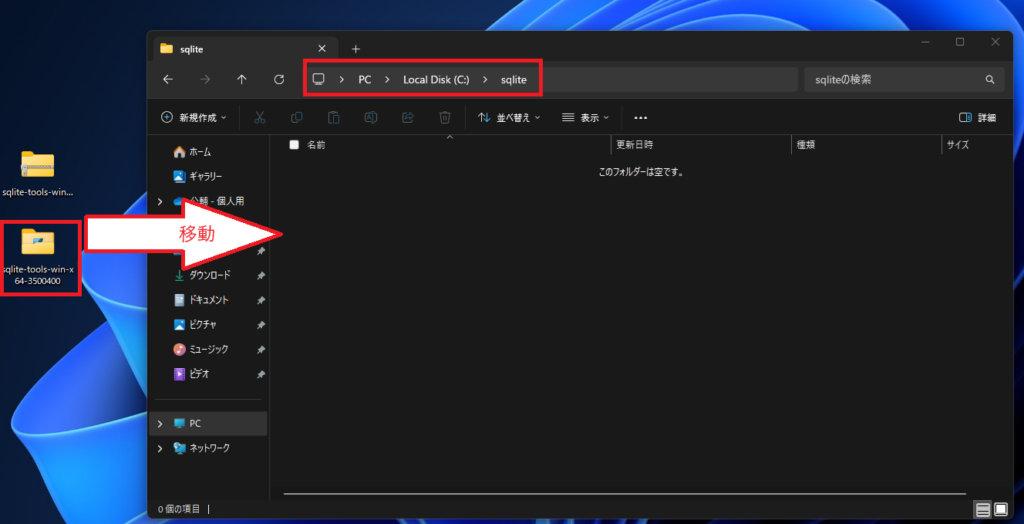Screen dimensions: 1024x524
Task: Toggle the select-all checkbox beside 名前
Action: pos(294,145)
